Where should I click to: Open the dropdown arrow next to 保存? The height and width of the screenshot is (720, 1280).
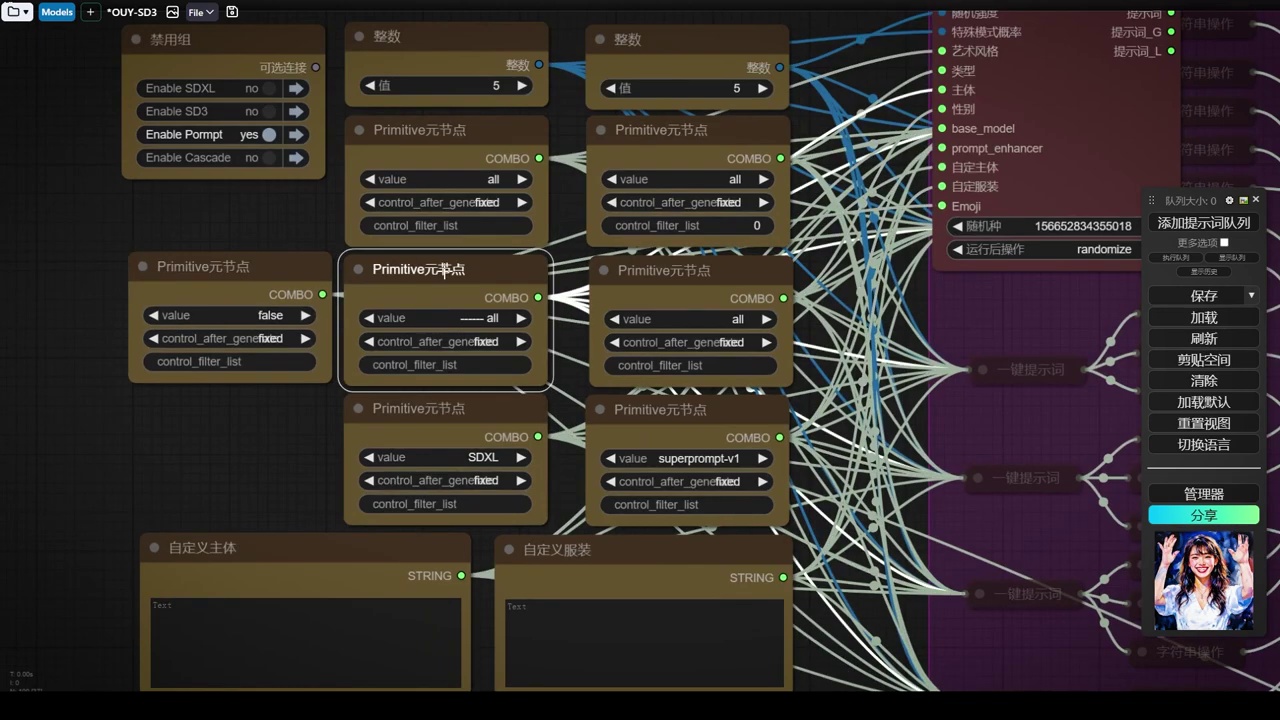[x=1251, y=295]
